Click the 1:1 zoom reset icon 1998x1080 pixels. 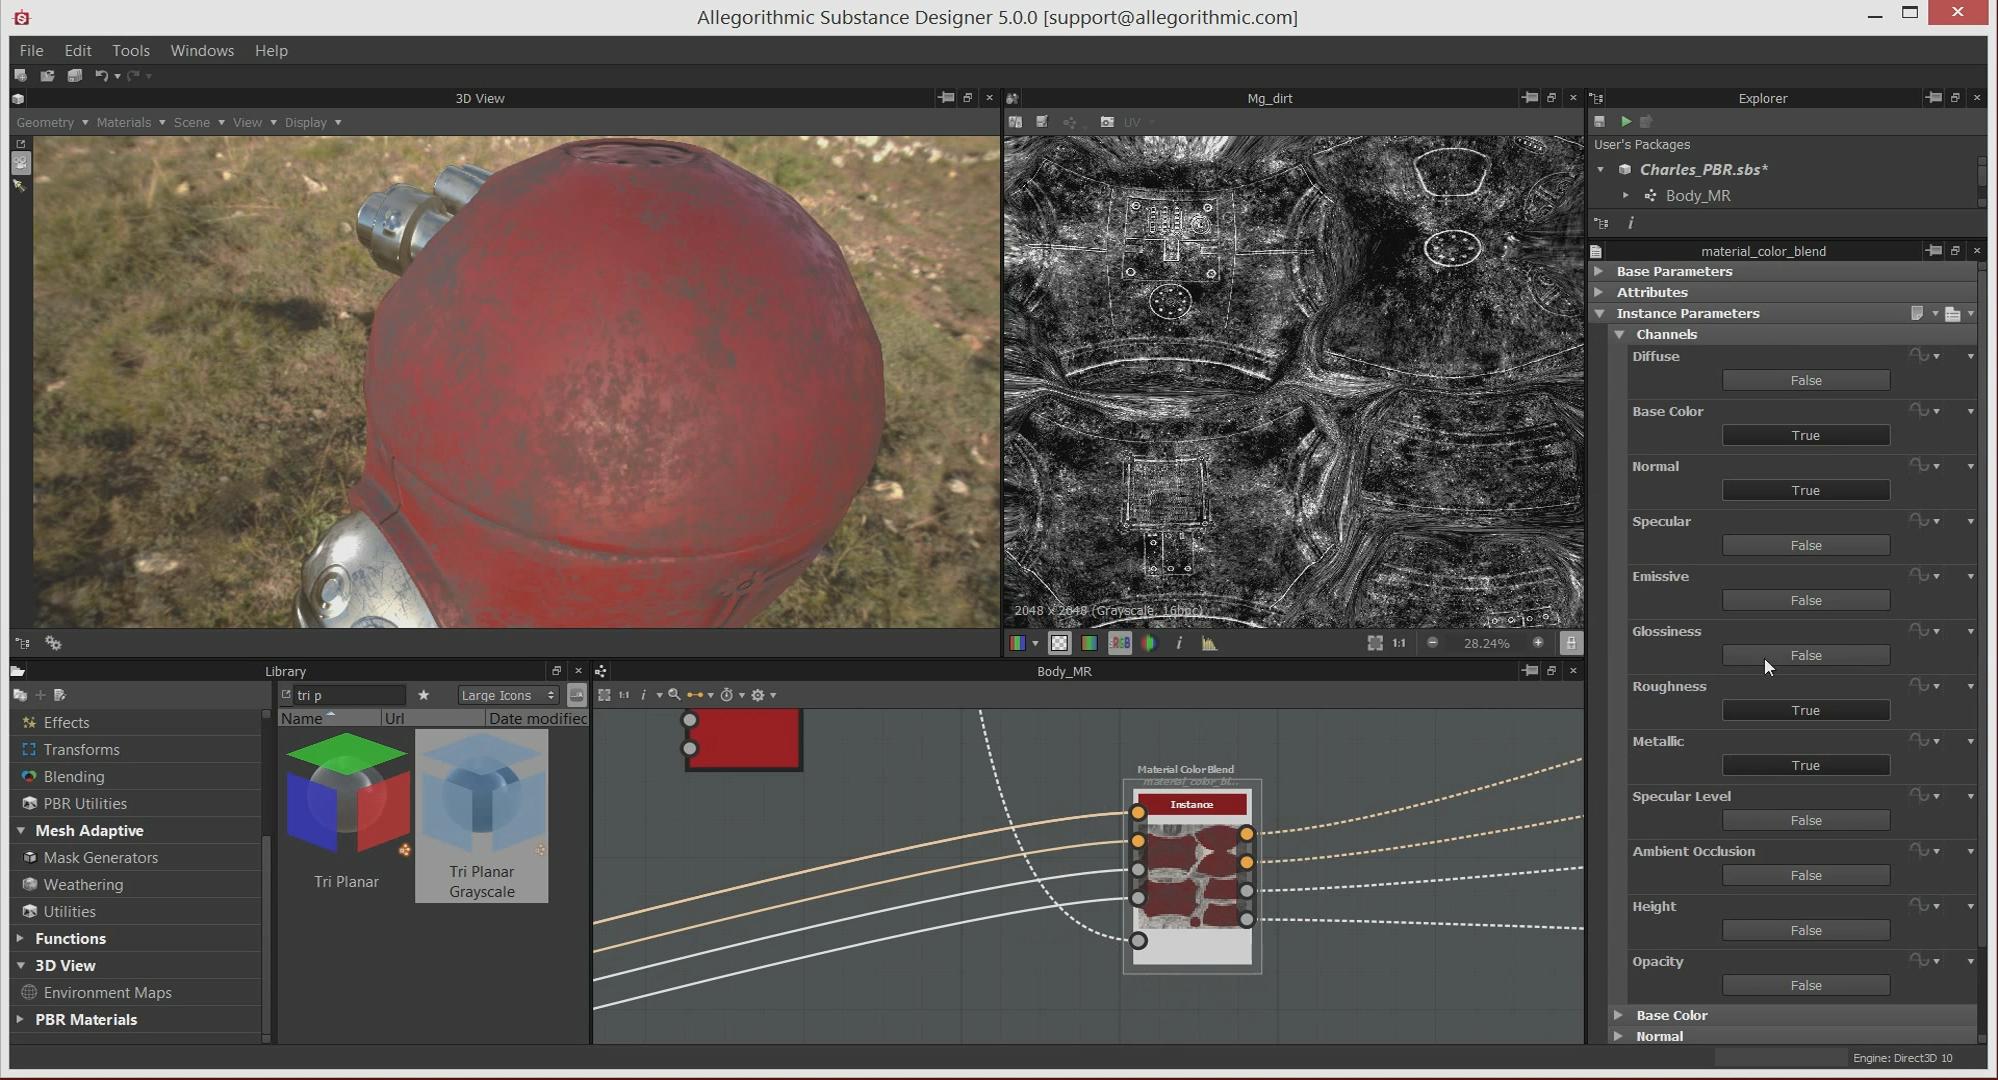pos(1398,643)
